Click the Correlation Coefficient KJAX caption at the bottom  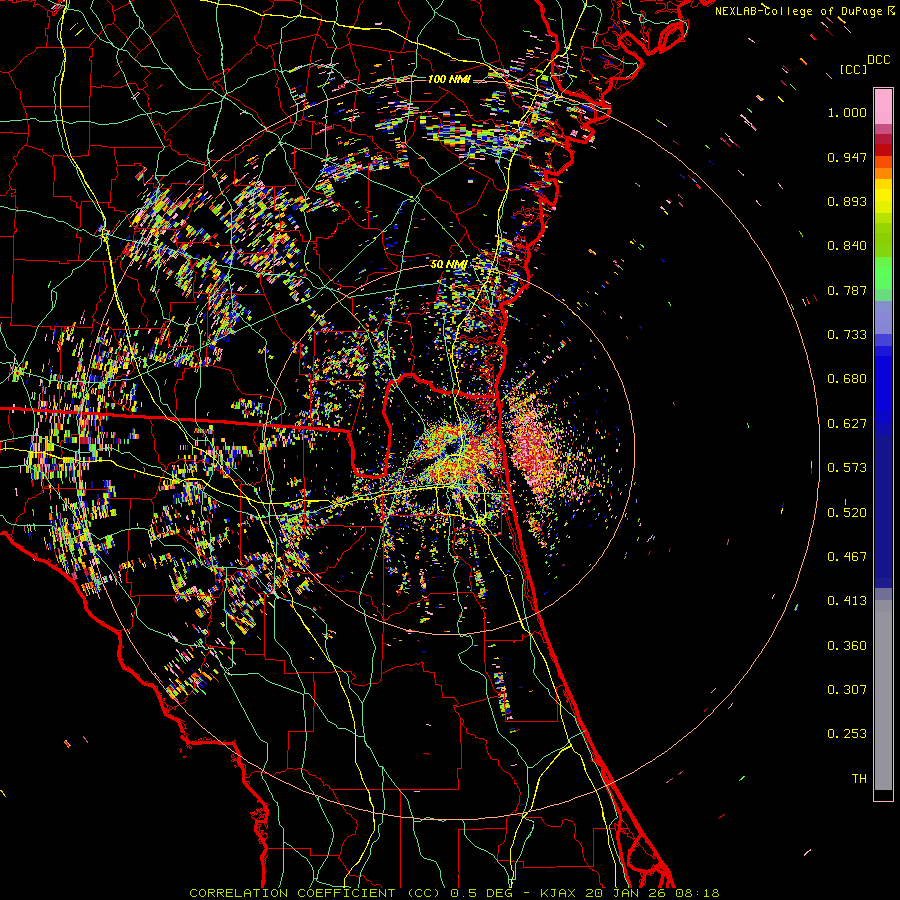coord(454,893)
